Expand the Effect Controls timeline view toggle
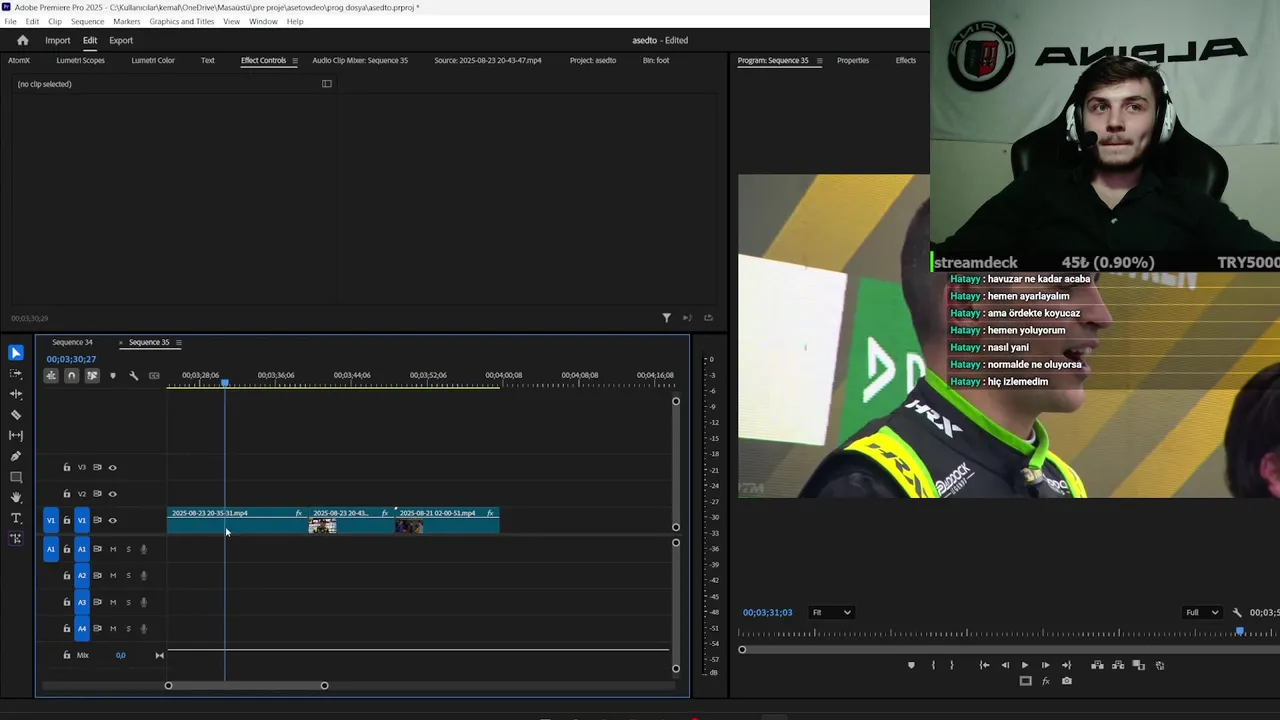 click(326, 84)
